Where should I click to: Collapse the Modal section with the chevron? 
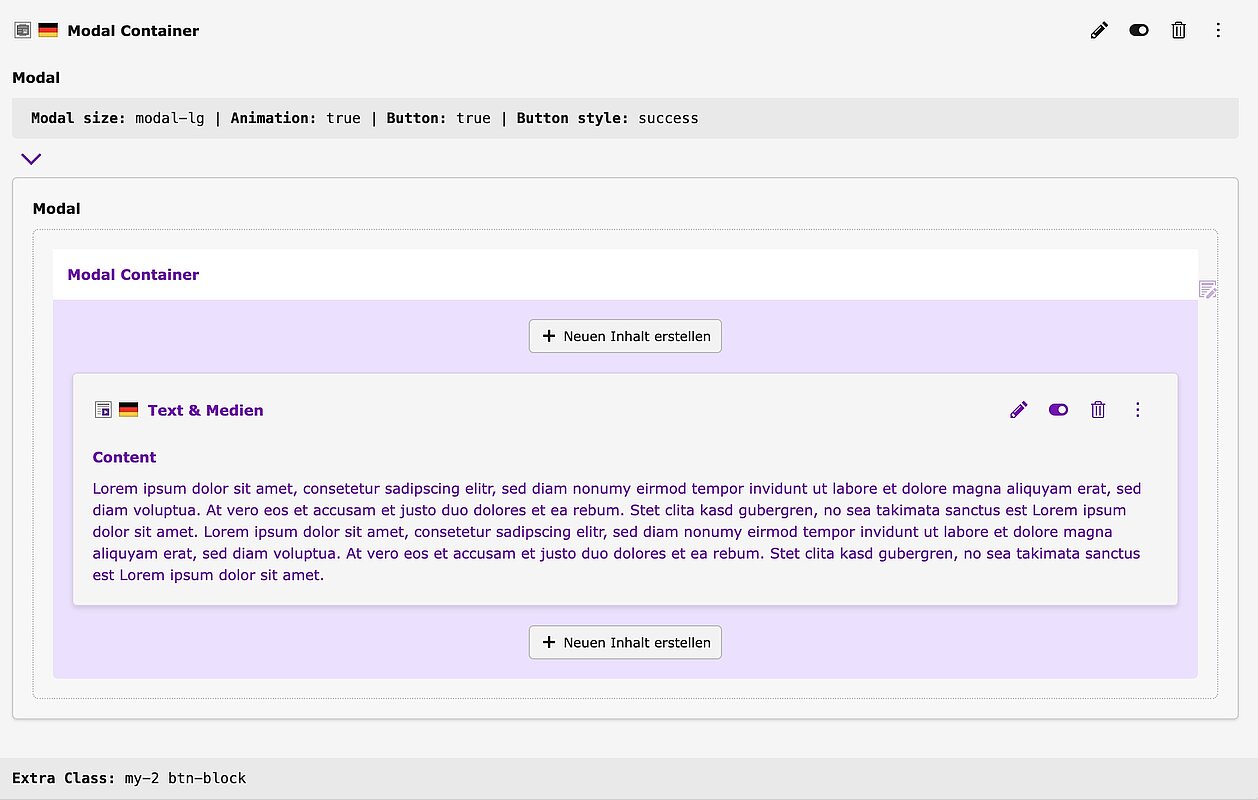(x=31, y=158)
